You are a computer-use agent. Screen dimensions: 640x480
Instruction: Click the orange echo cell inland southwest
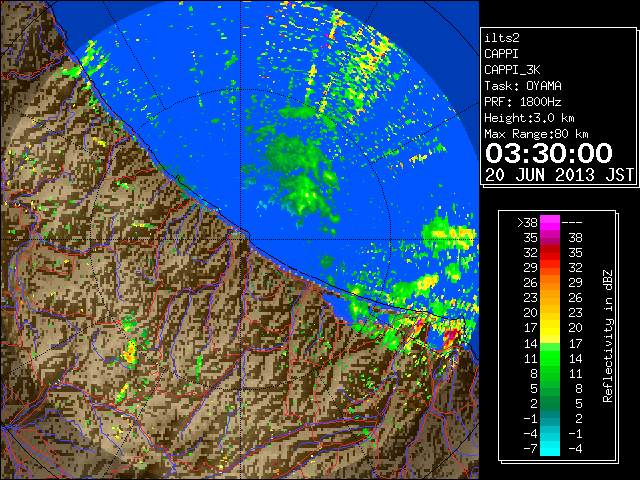(x=130, y=353)
